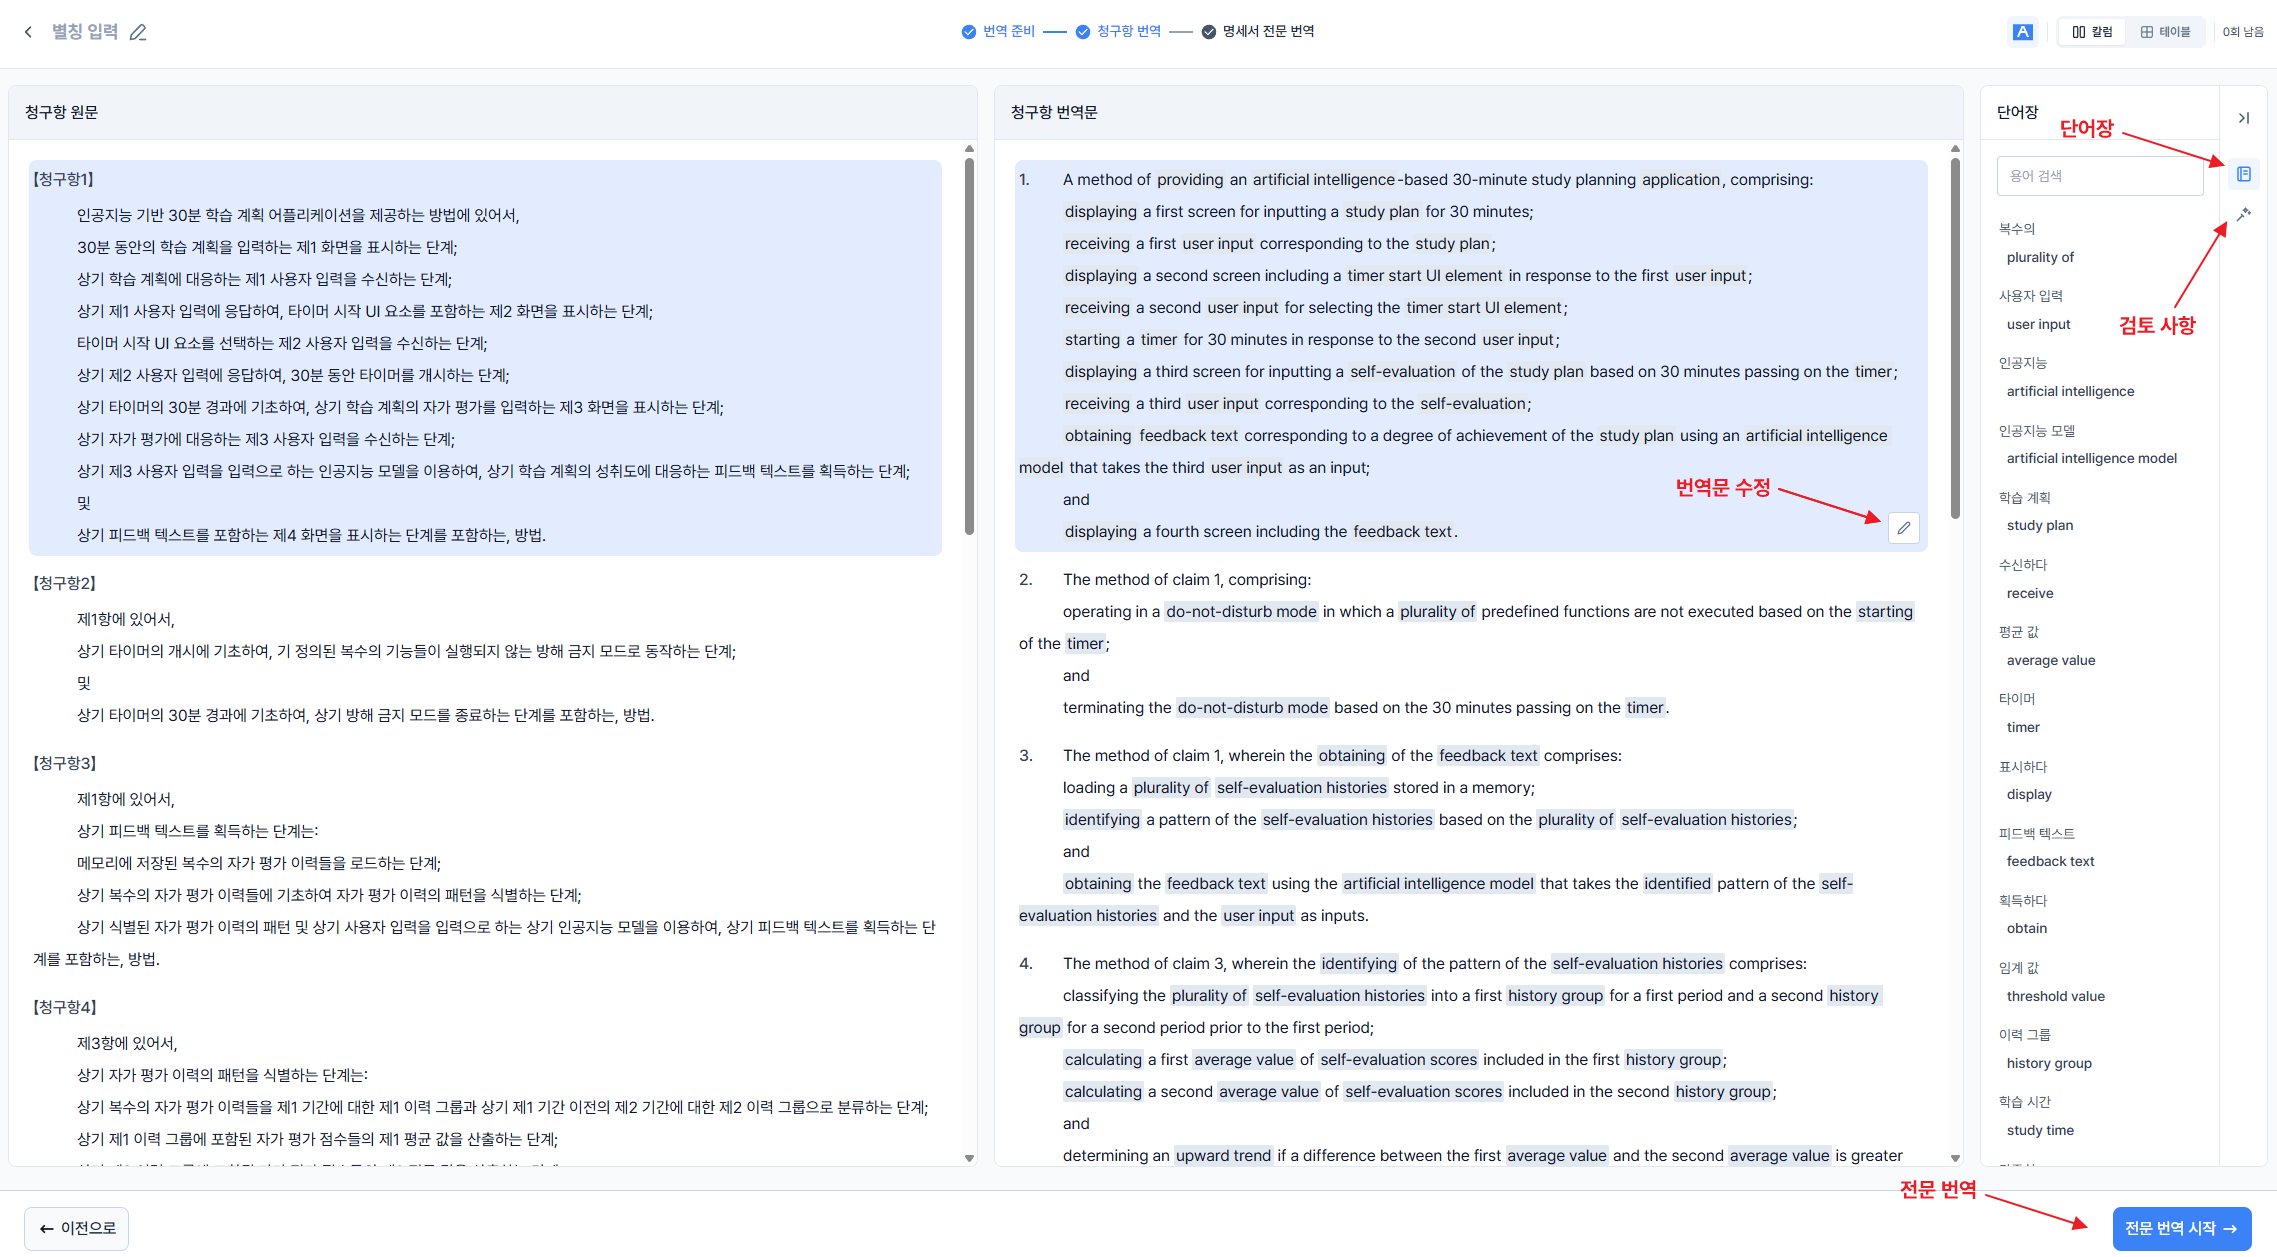Image resolution: width=2277 pixels, height=1257 pixels.
Task: Click the back chevron beside 별칭 입력
Action: (x=28, y=32)
